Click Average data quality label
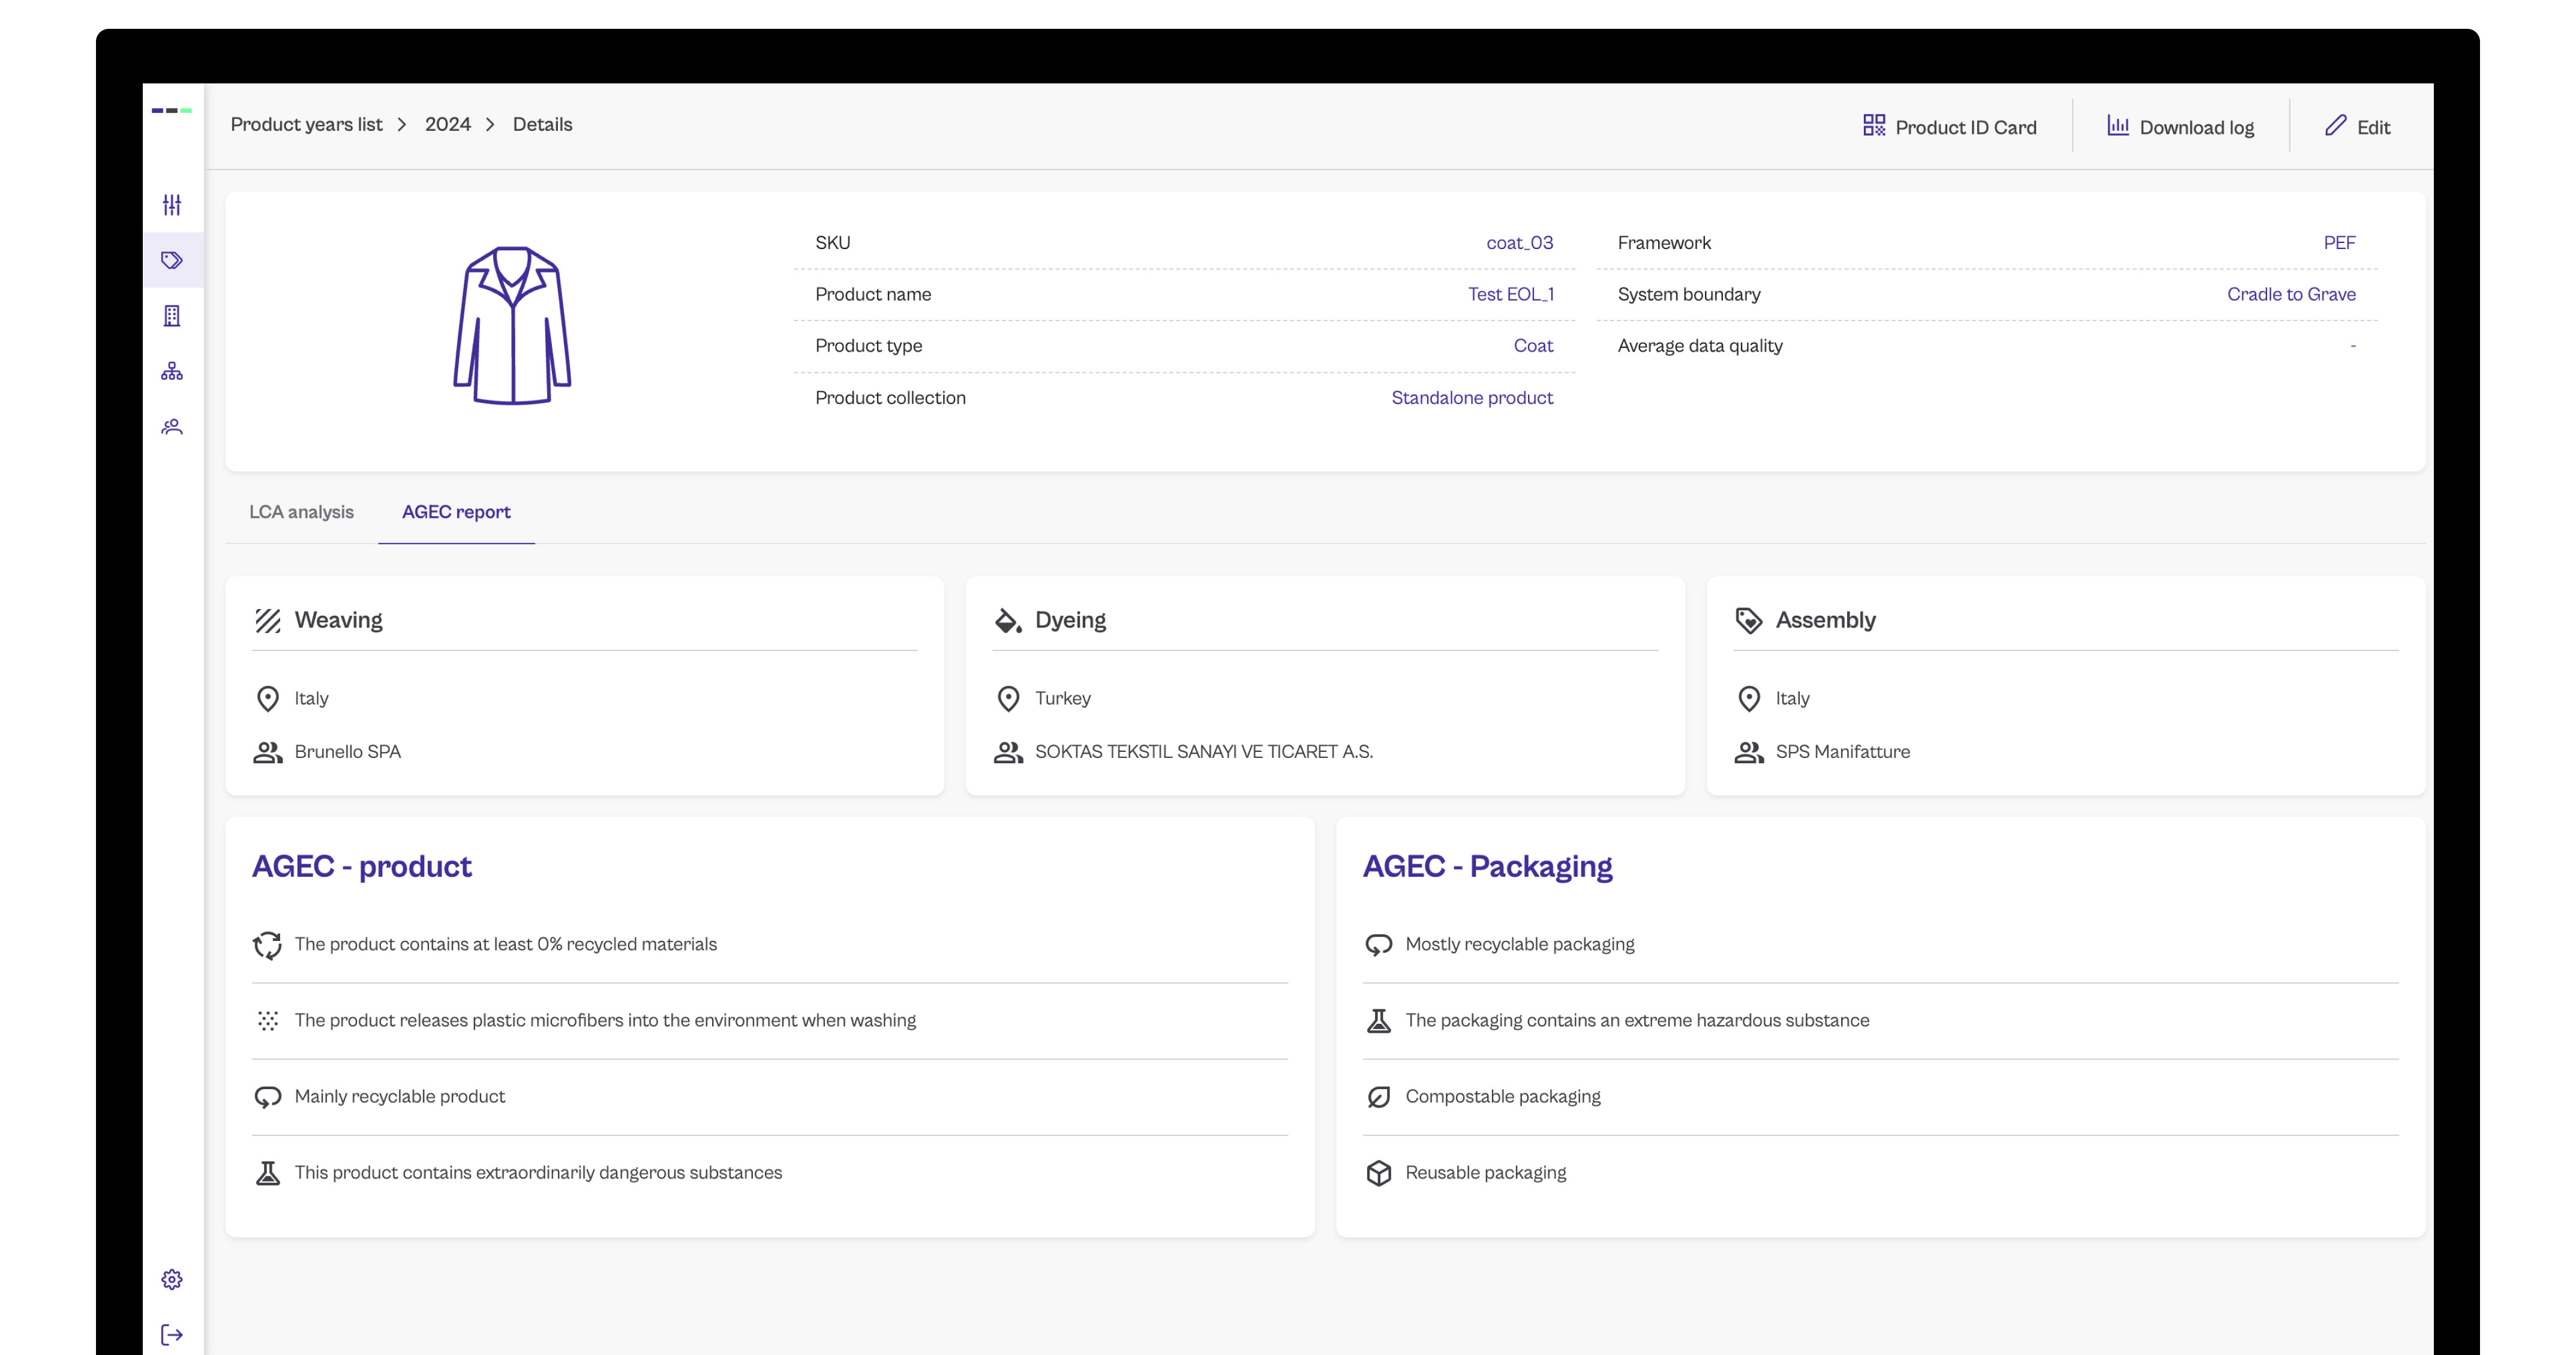This screenshot has width=2576, height=1355. [x=1700, y=345]
